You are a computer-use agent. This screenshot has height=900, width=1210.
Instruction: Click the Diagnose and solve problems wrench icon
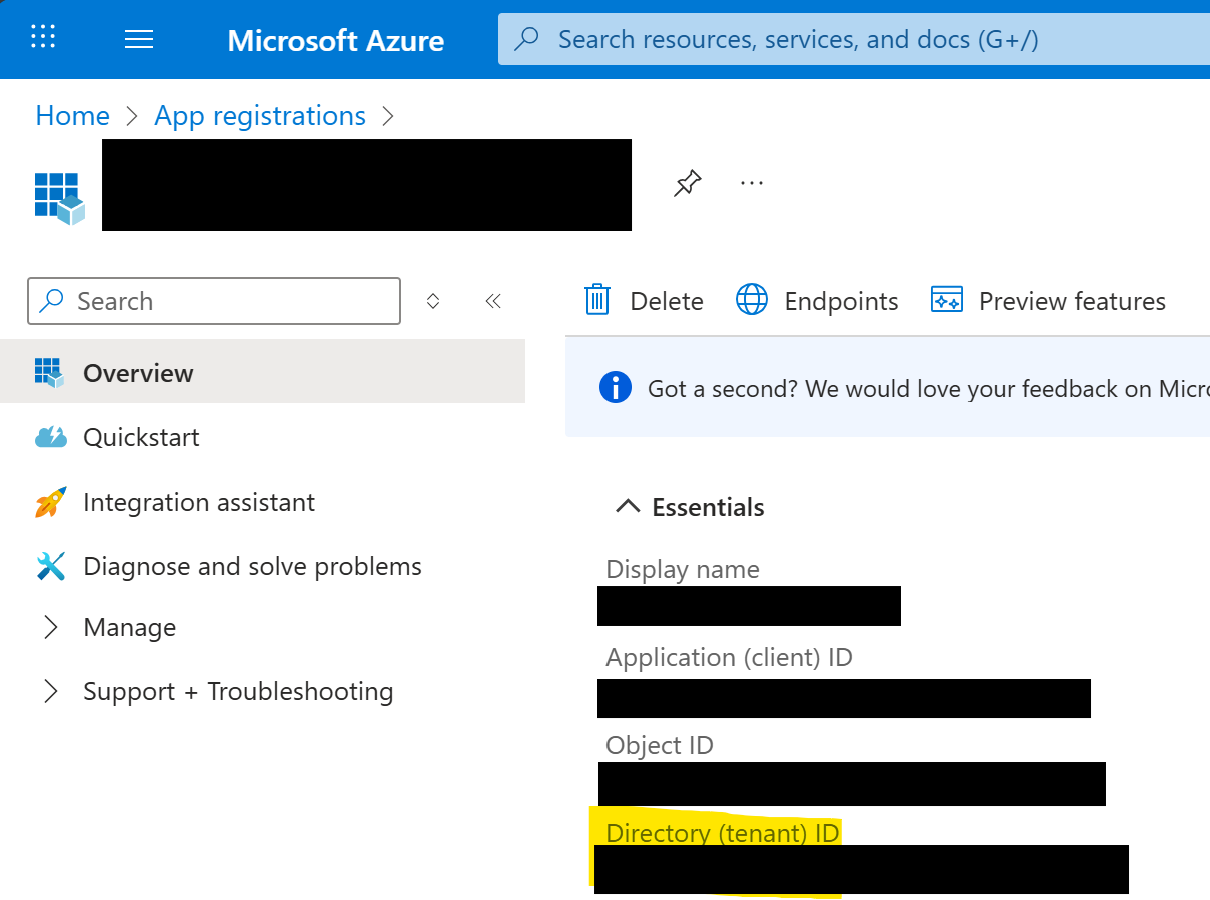click(47, 565)
